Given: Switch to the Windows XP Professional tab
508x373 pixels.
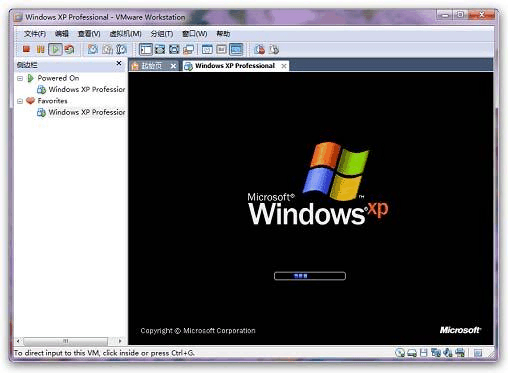Looking at the screenshot, I should [x=235, y=66].
